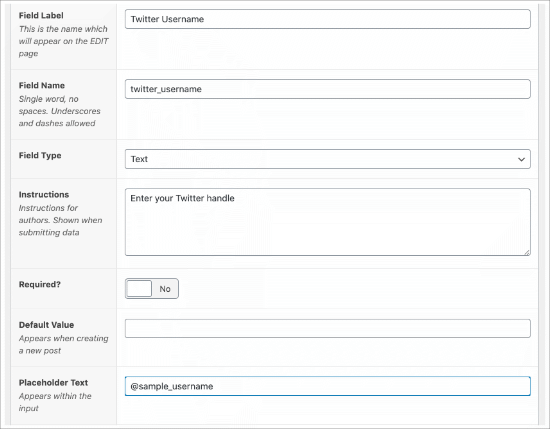The height and width of the screenshot is (429, 550).
Task: Click the bold Field Name heading
Action: (42, 85)
